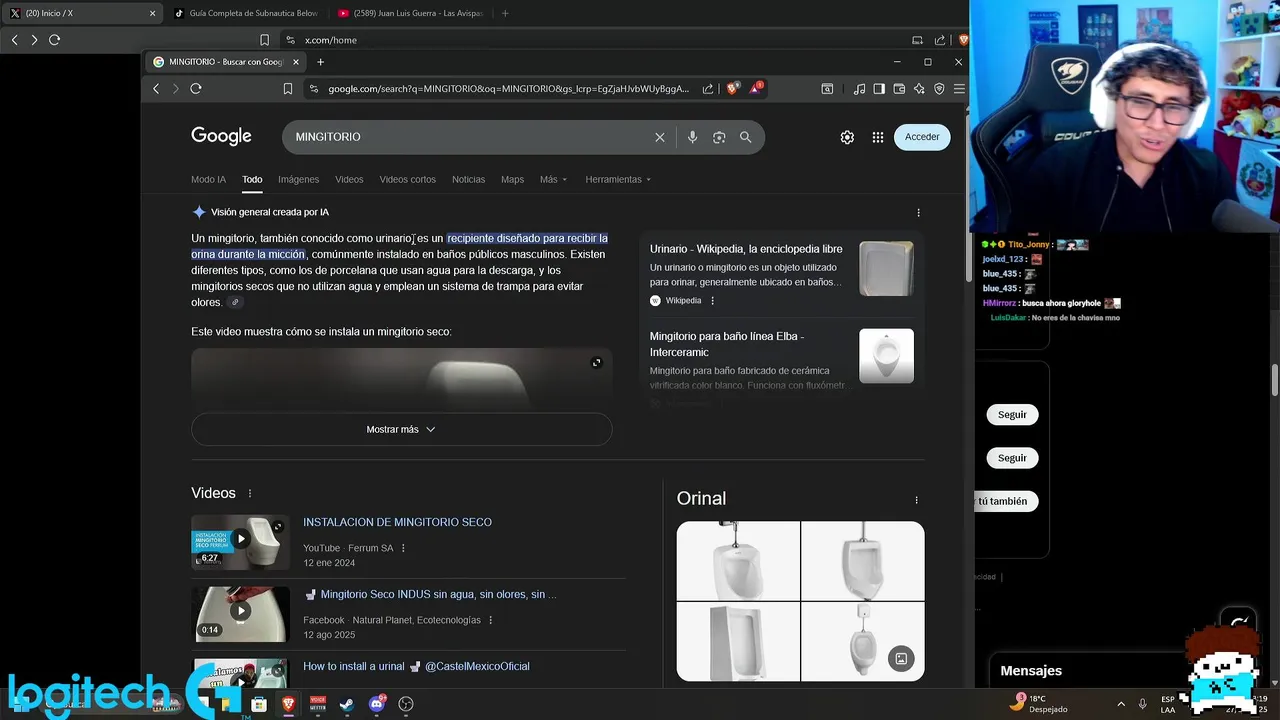Open Voicemeeter from the taskbar

tap(318, 704)
